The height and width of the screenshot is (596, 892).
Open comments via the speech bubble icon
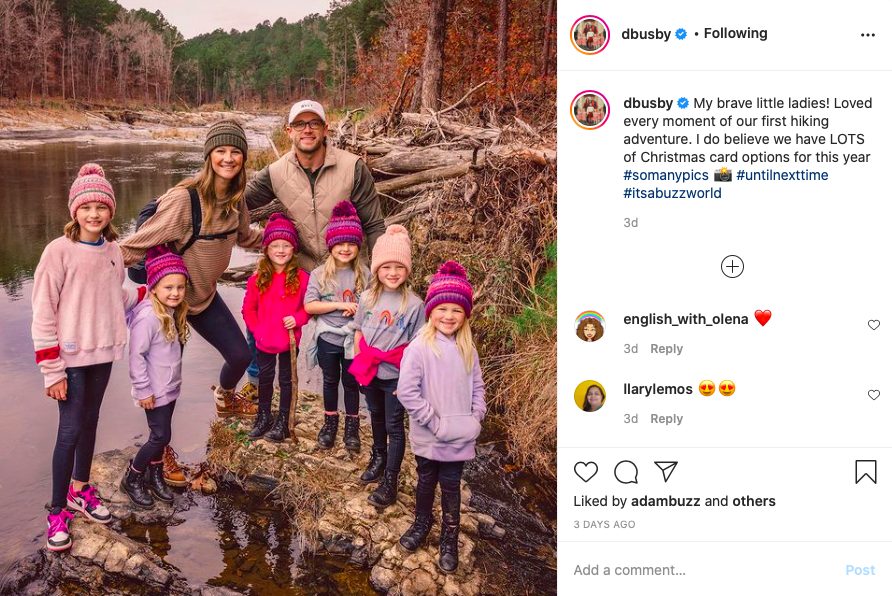[626, 472]
